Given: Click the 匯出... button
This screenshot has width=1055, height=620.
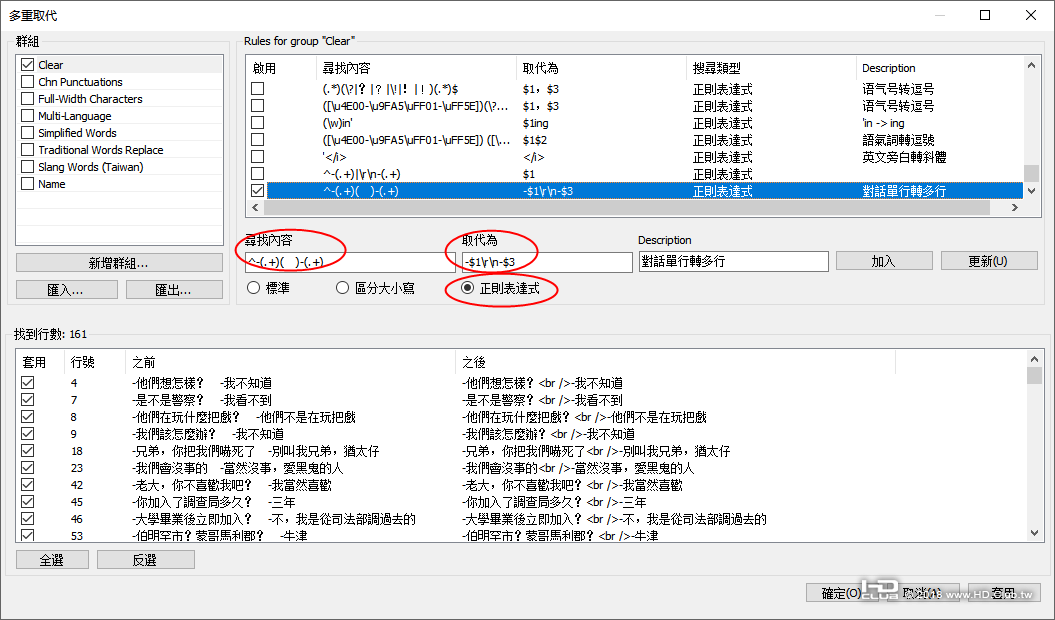Looking at the screenshot, I should (x=174, y=289).
